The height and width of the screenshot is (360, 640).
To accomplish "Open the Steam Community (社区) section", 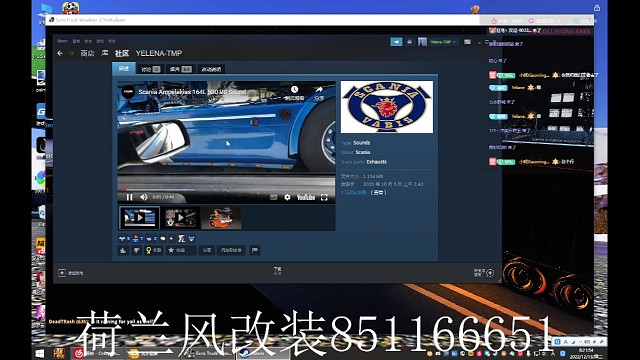I will click(x=122, y=53).
